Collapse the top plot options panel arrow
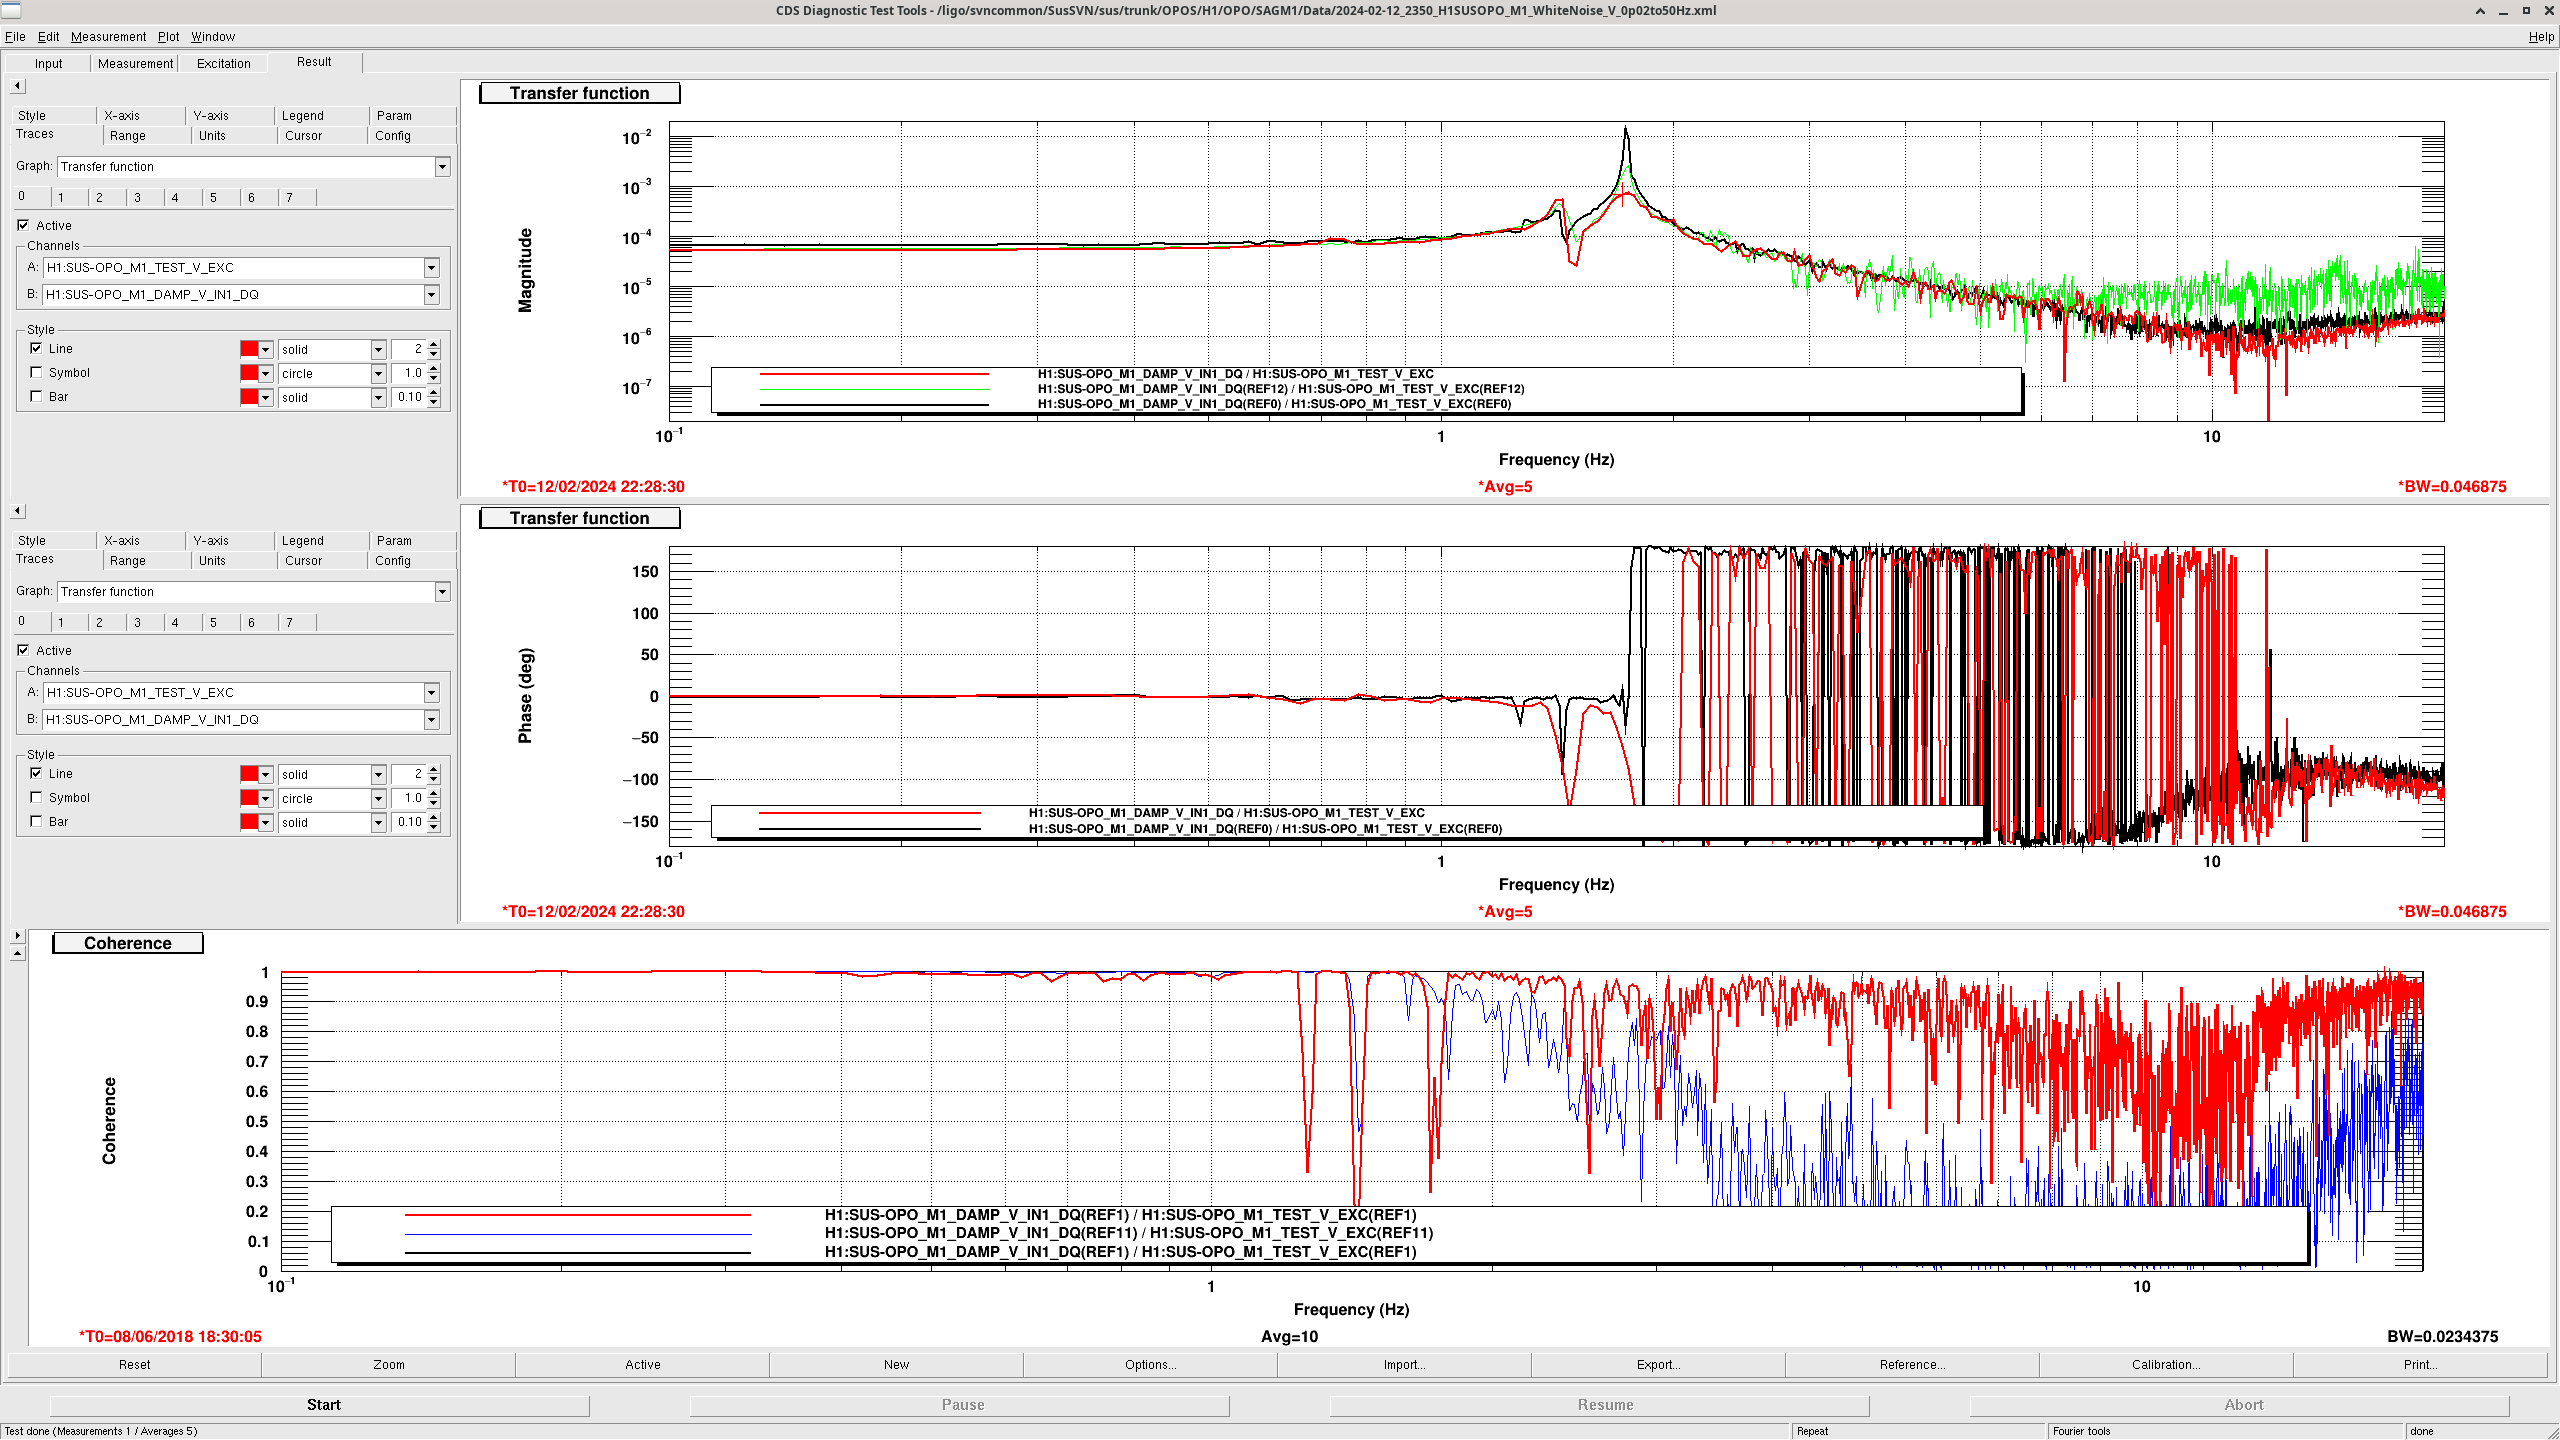Image resolution: width=2560 pixels, height=1440 pixels. pos(17,86)
